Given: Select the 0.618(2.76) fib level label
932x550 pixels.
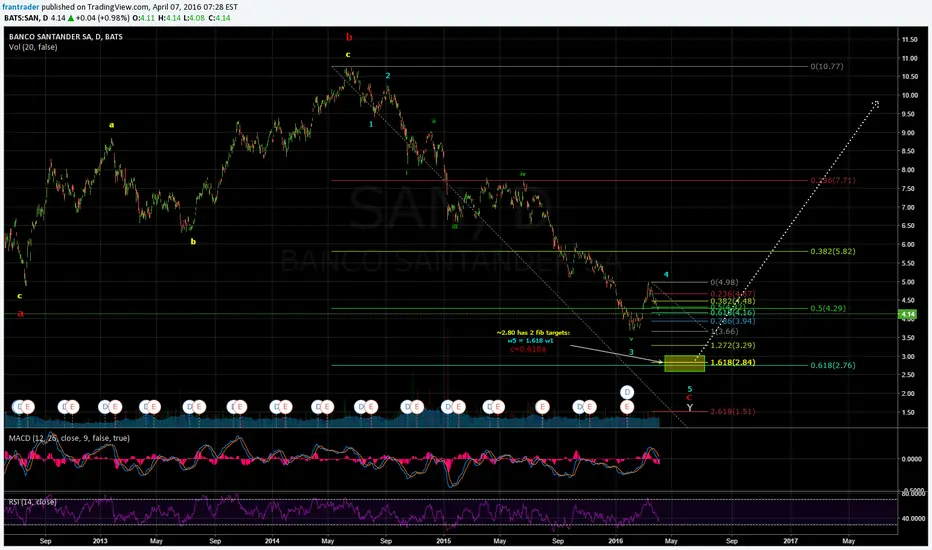Looking at the screenshot, I should [x=833, y=365].
